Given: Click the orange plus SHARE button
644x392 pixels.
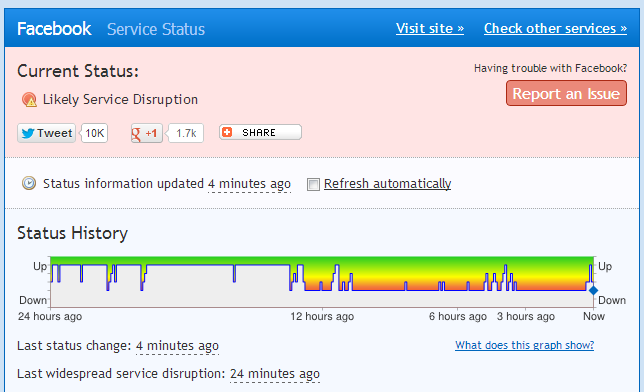Looking at the screenshot, I should 260,132.
